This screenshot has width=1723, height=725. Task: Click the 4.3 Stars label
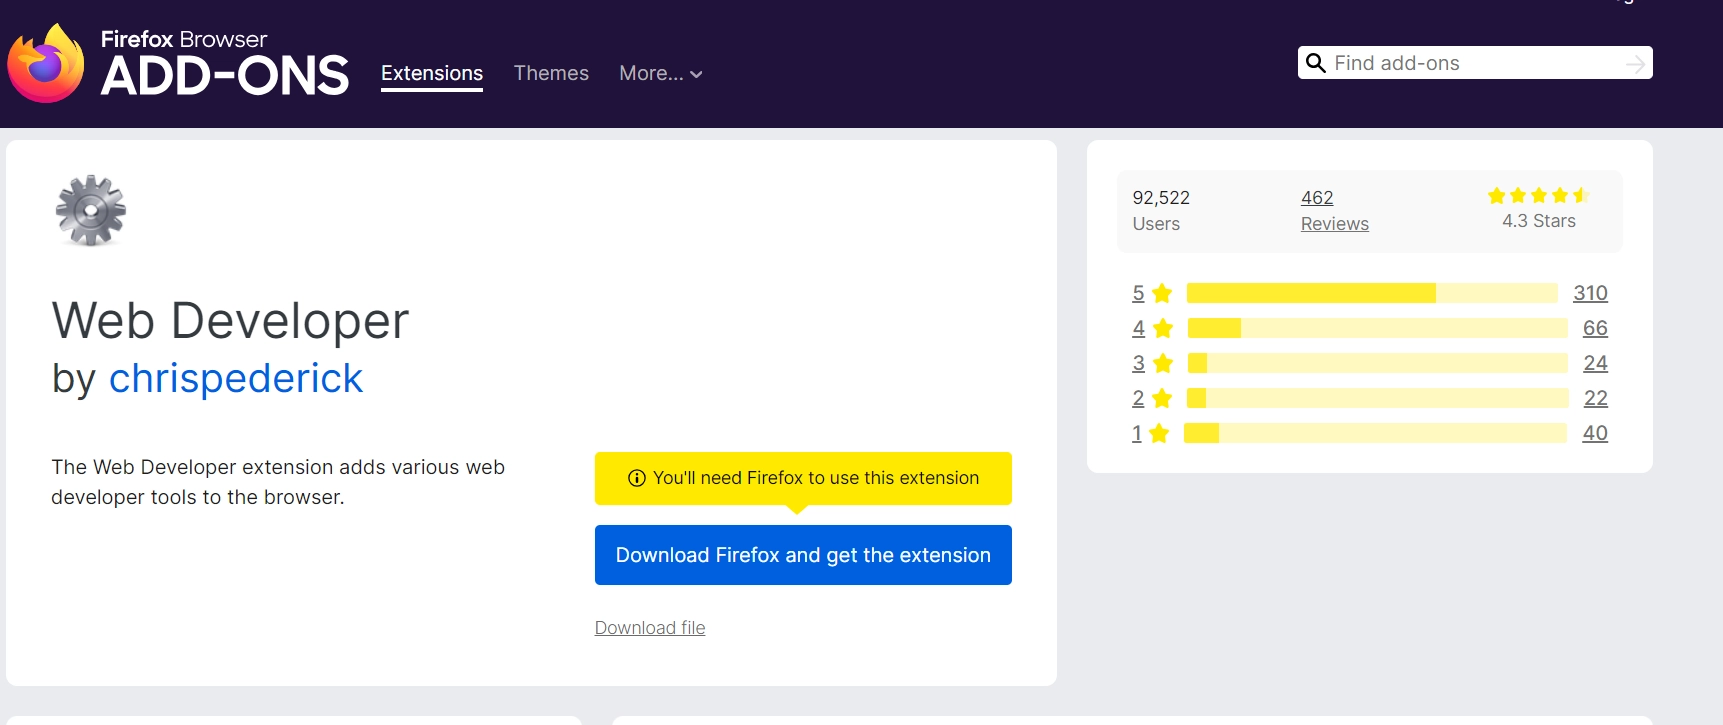click(1539, 221)
